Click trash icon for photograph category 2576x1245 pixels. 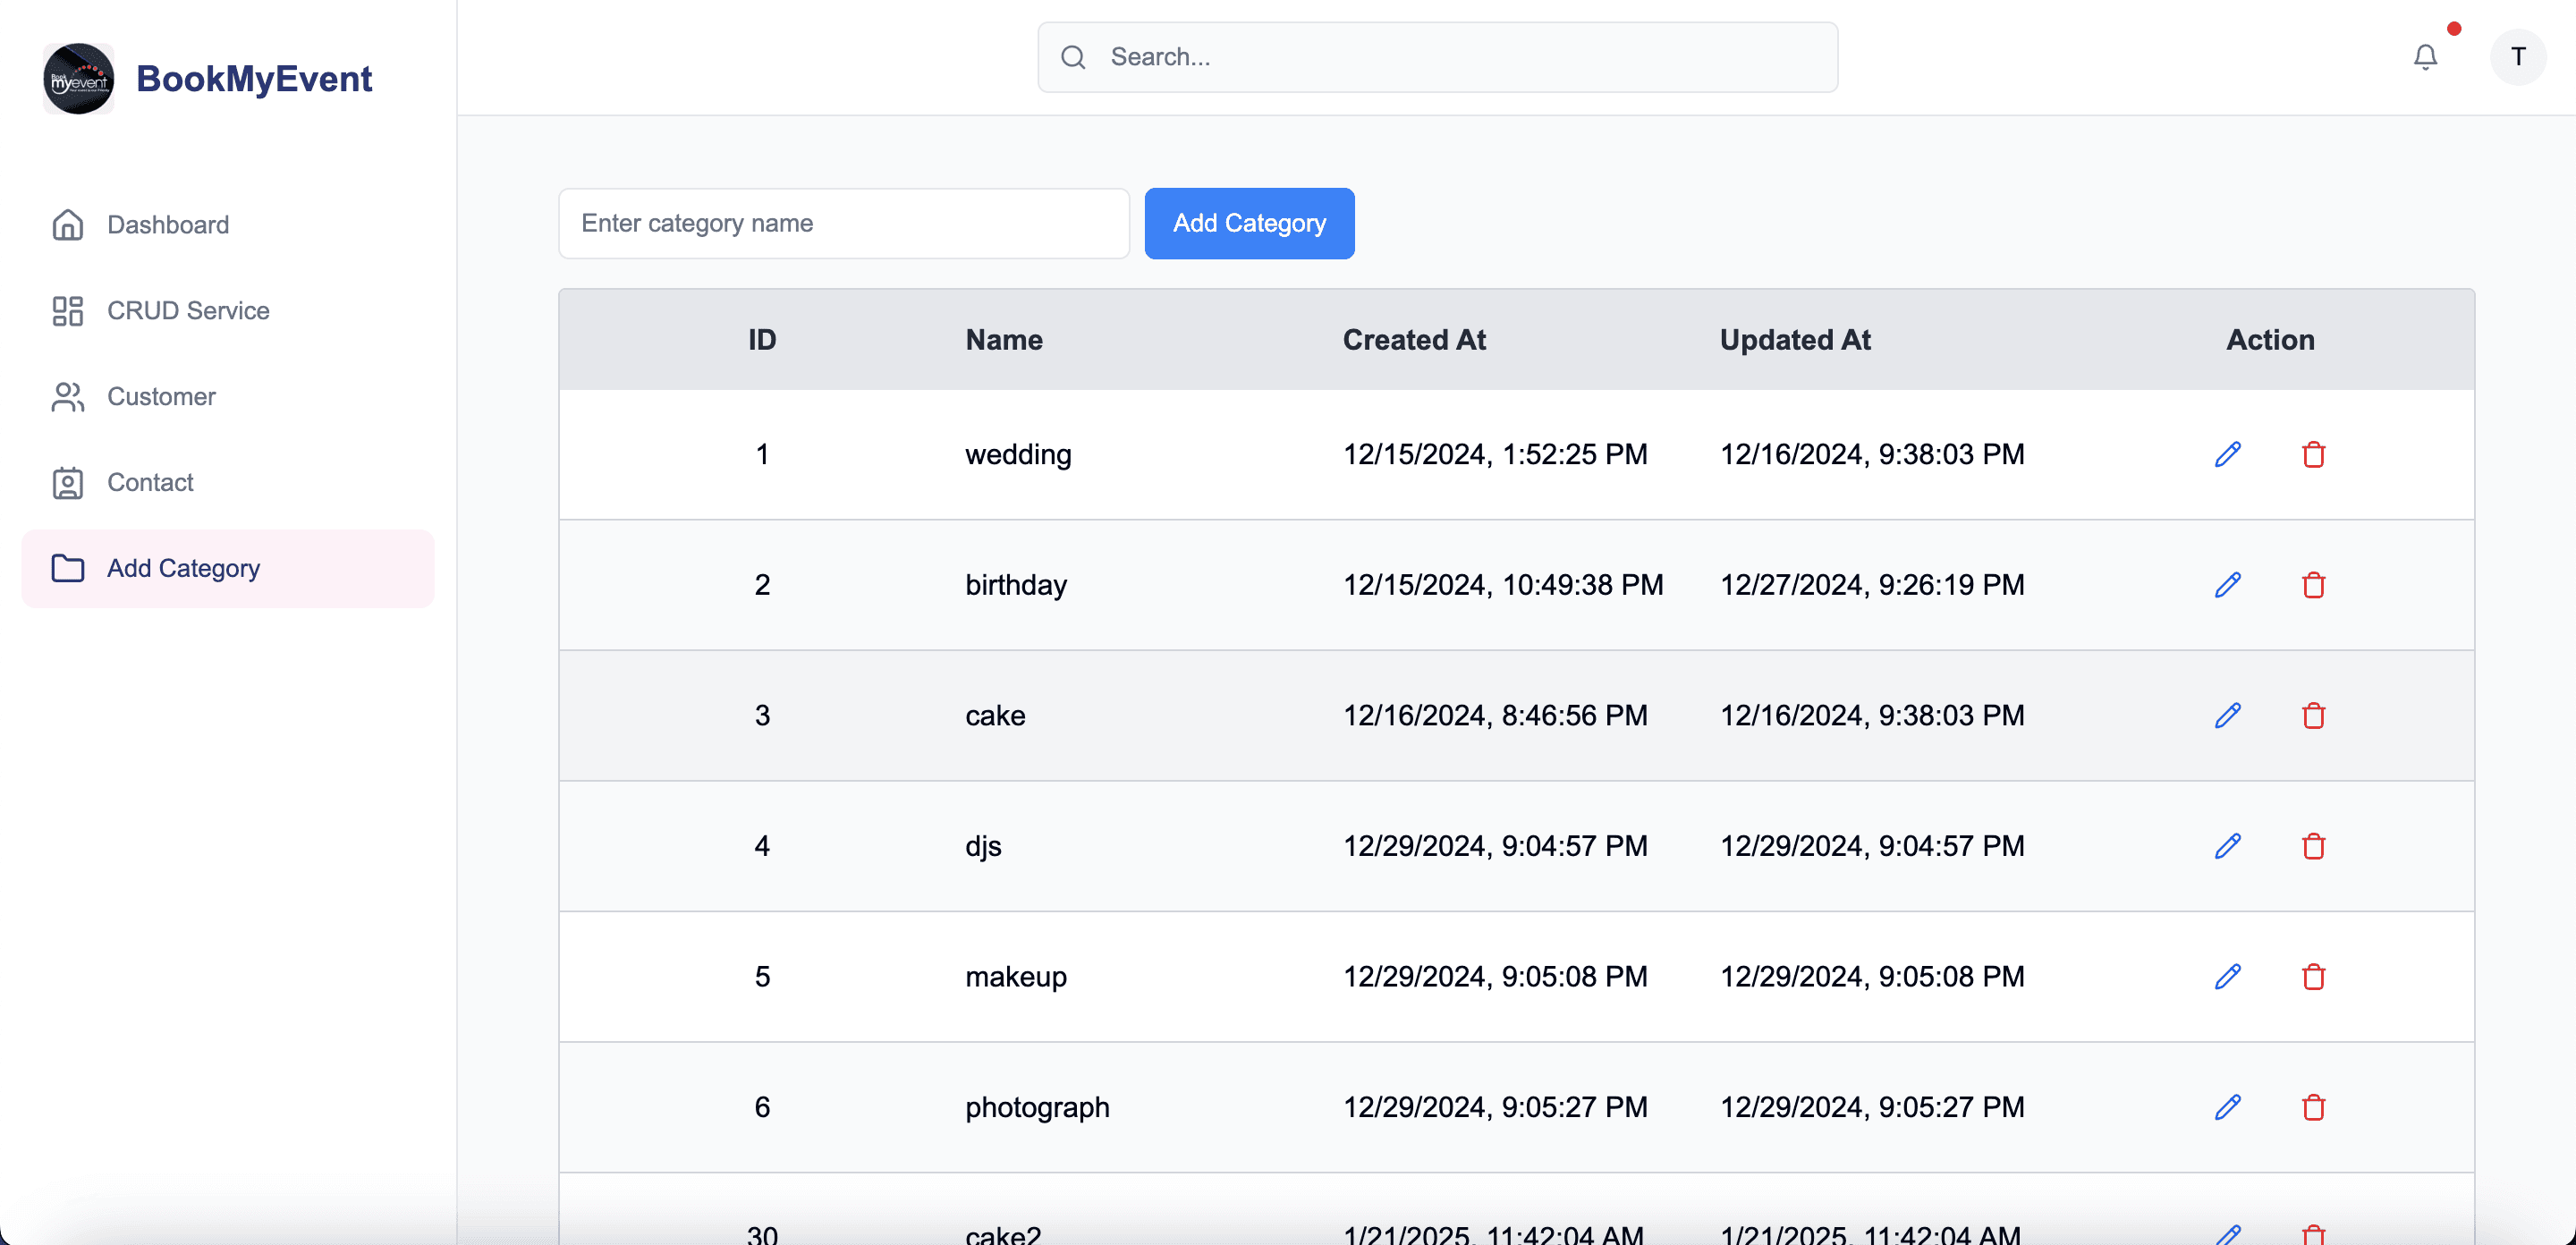click(2313, 1107)
